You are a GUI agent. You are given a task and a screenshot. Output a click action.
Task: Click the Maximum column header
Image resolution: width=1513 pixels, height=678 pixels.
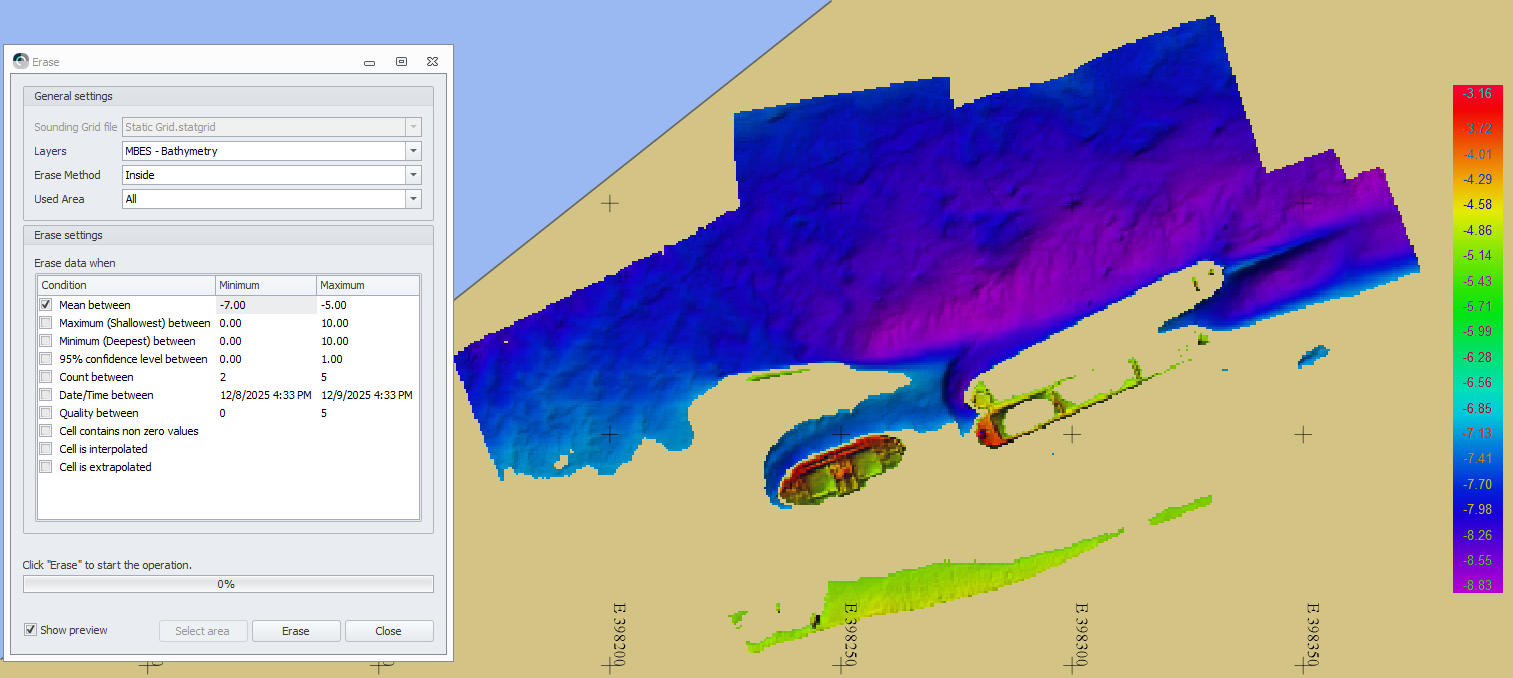(368, 285)
